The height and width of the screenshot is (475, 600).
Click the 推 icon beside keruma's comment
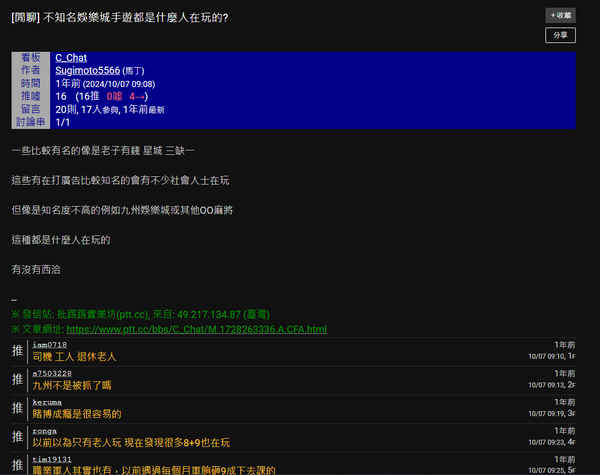[x=17, y=408]
